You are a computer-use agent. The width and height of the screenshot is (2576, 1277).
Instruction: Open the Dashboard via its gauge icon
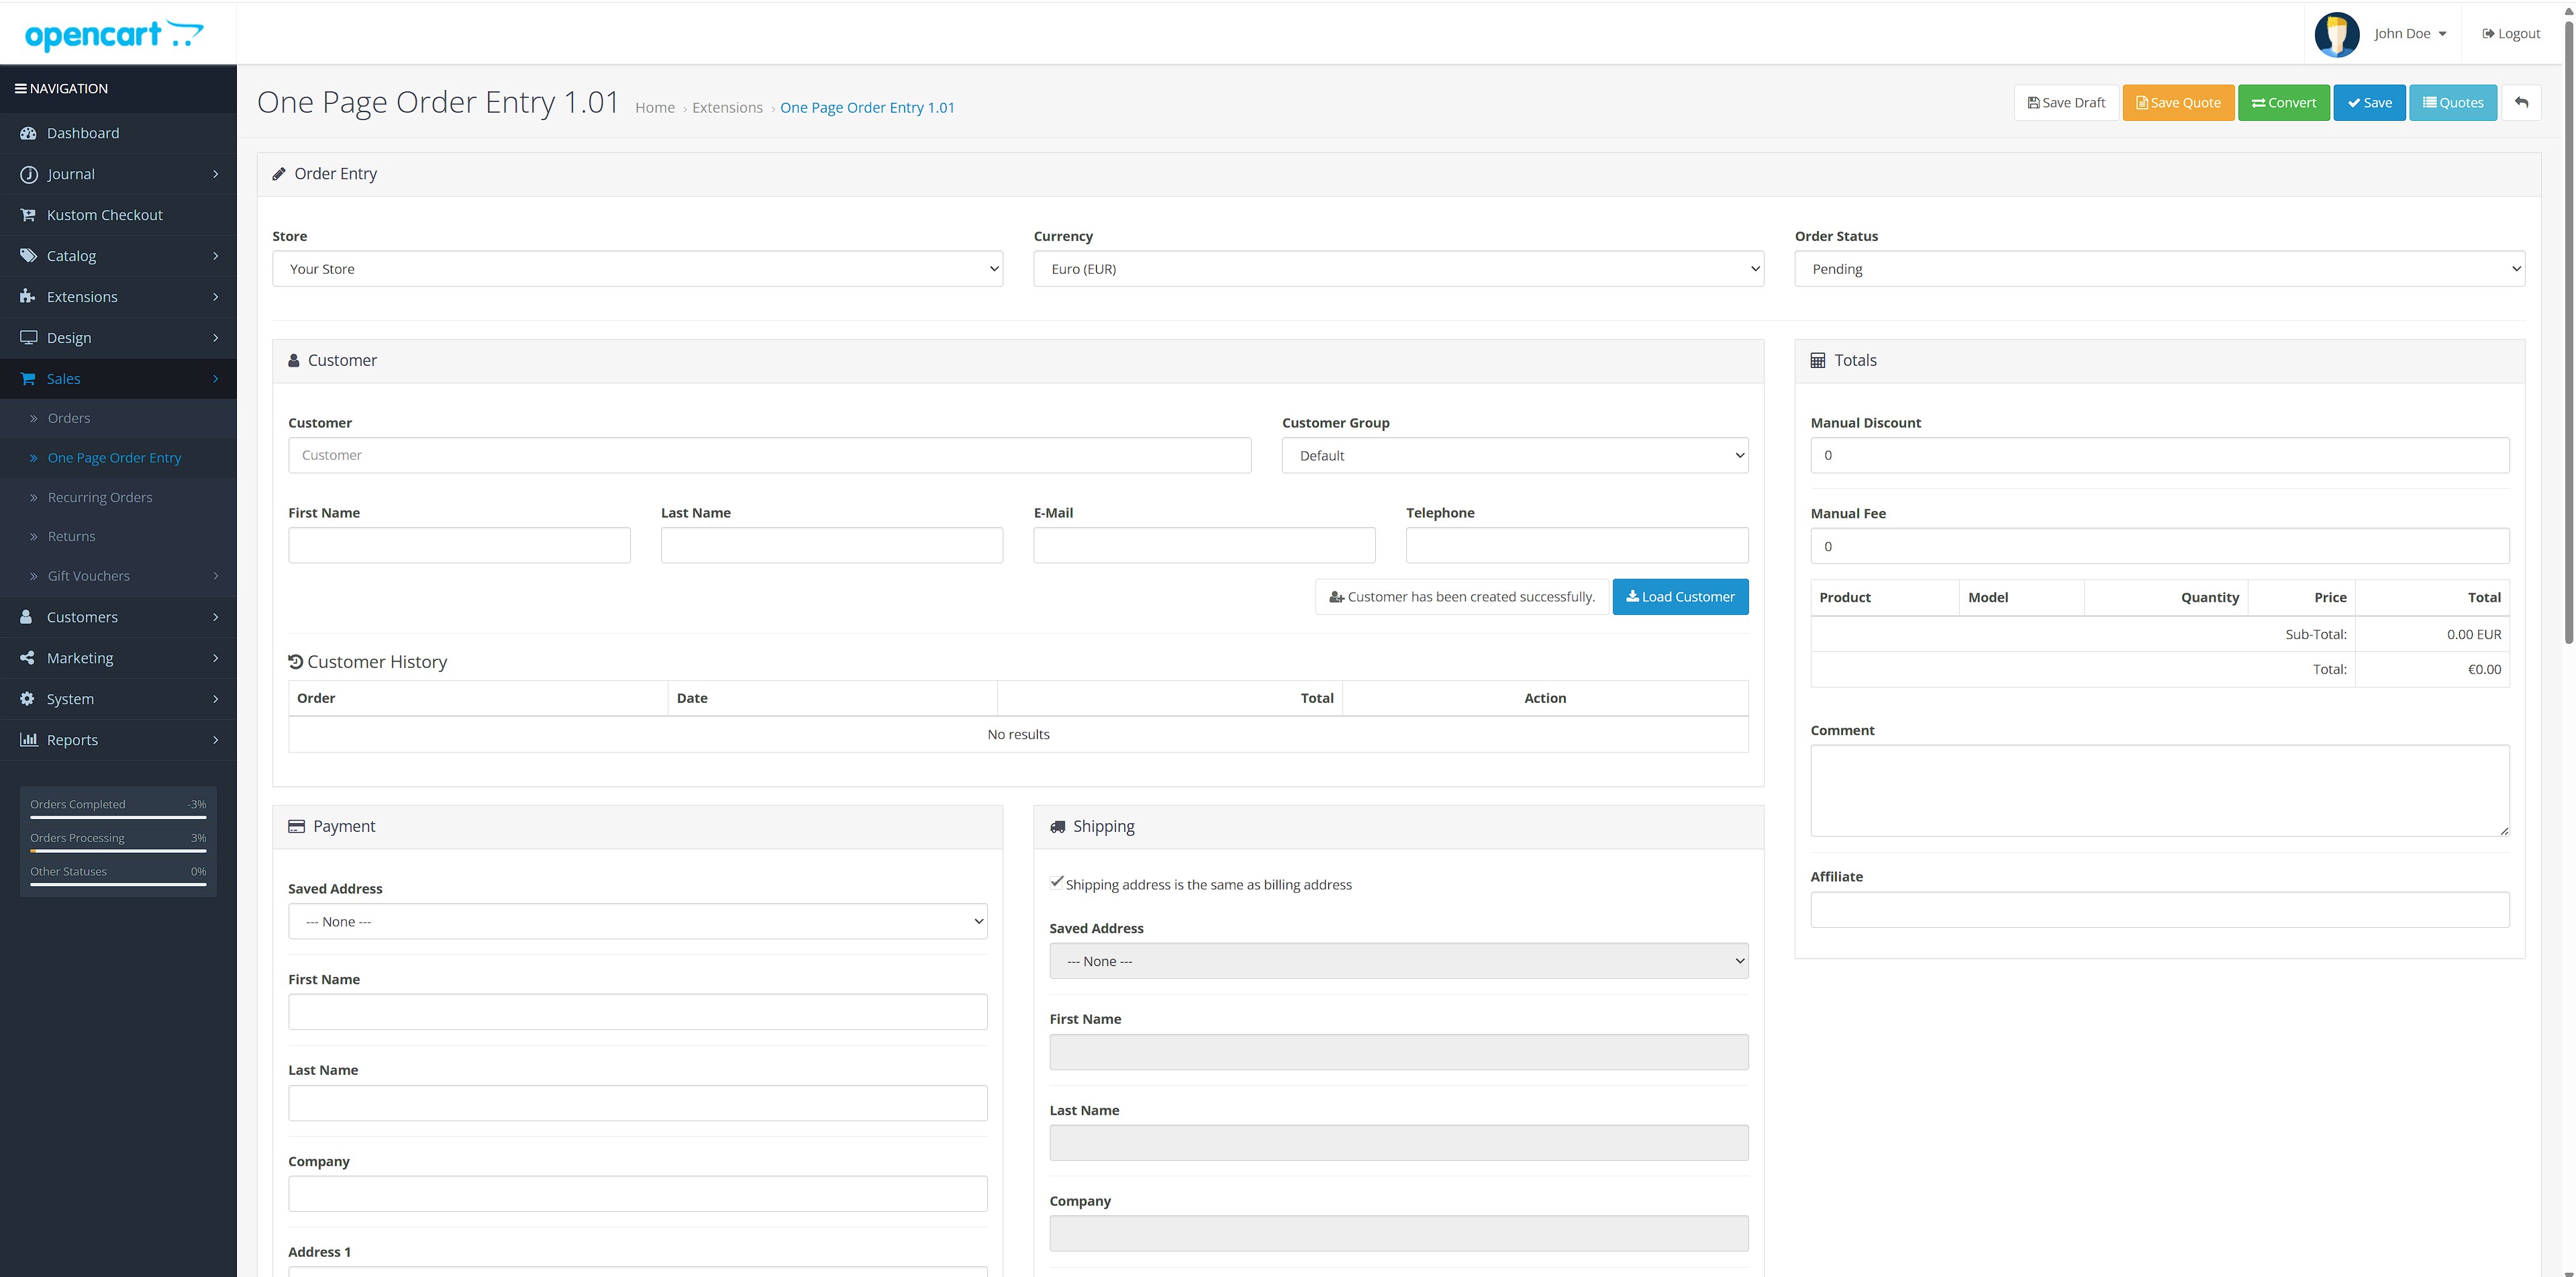27,132
